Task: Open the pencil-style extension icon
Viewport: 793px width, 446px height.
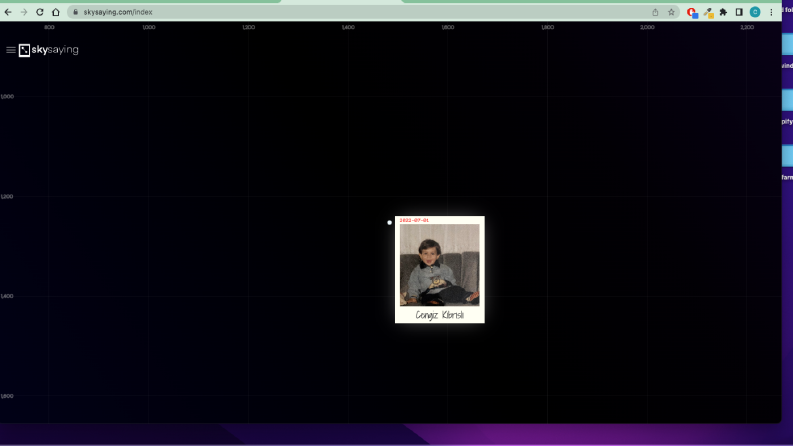Action: (708, 12)
